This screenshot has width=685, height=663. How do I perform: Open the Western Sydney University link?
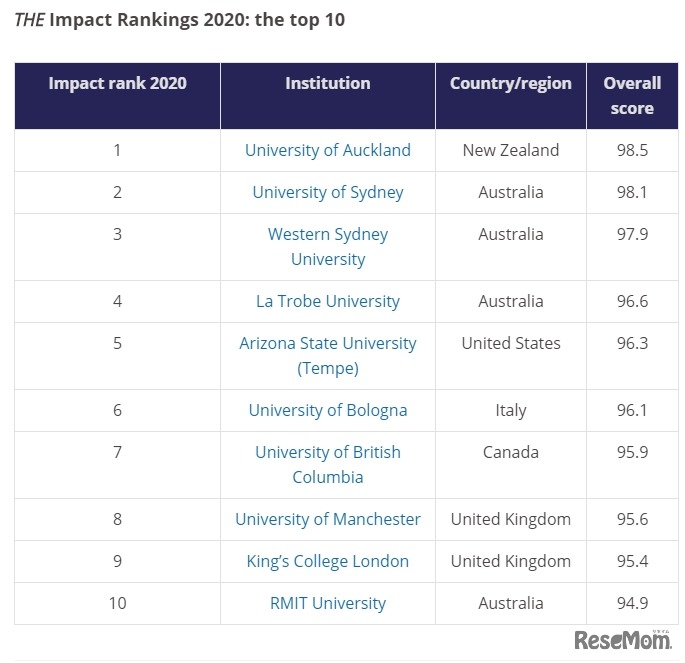tap(328, 247)
